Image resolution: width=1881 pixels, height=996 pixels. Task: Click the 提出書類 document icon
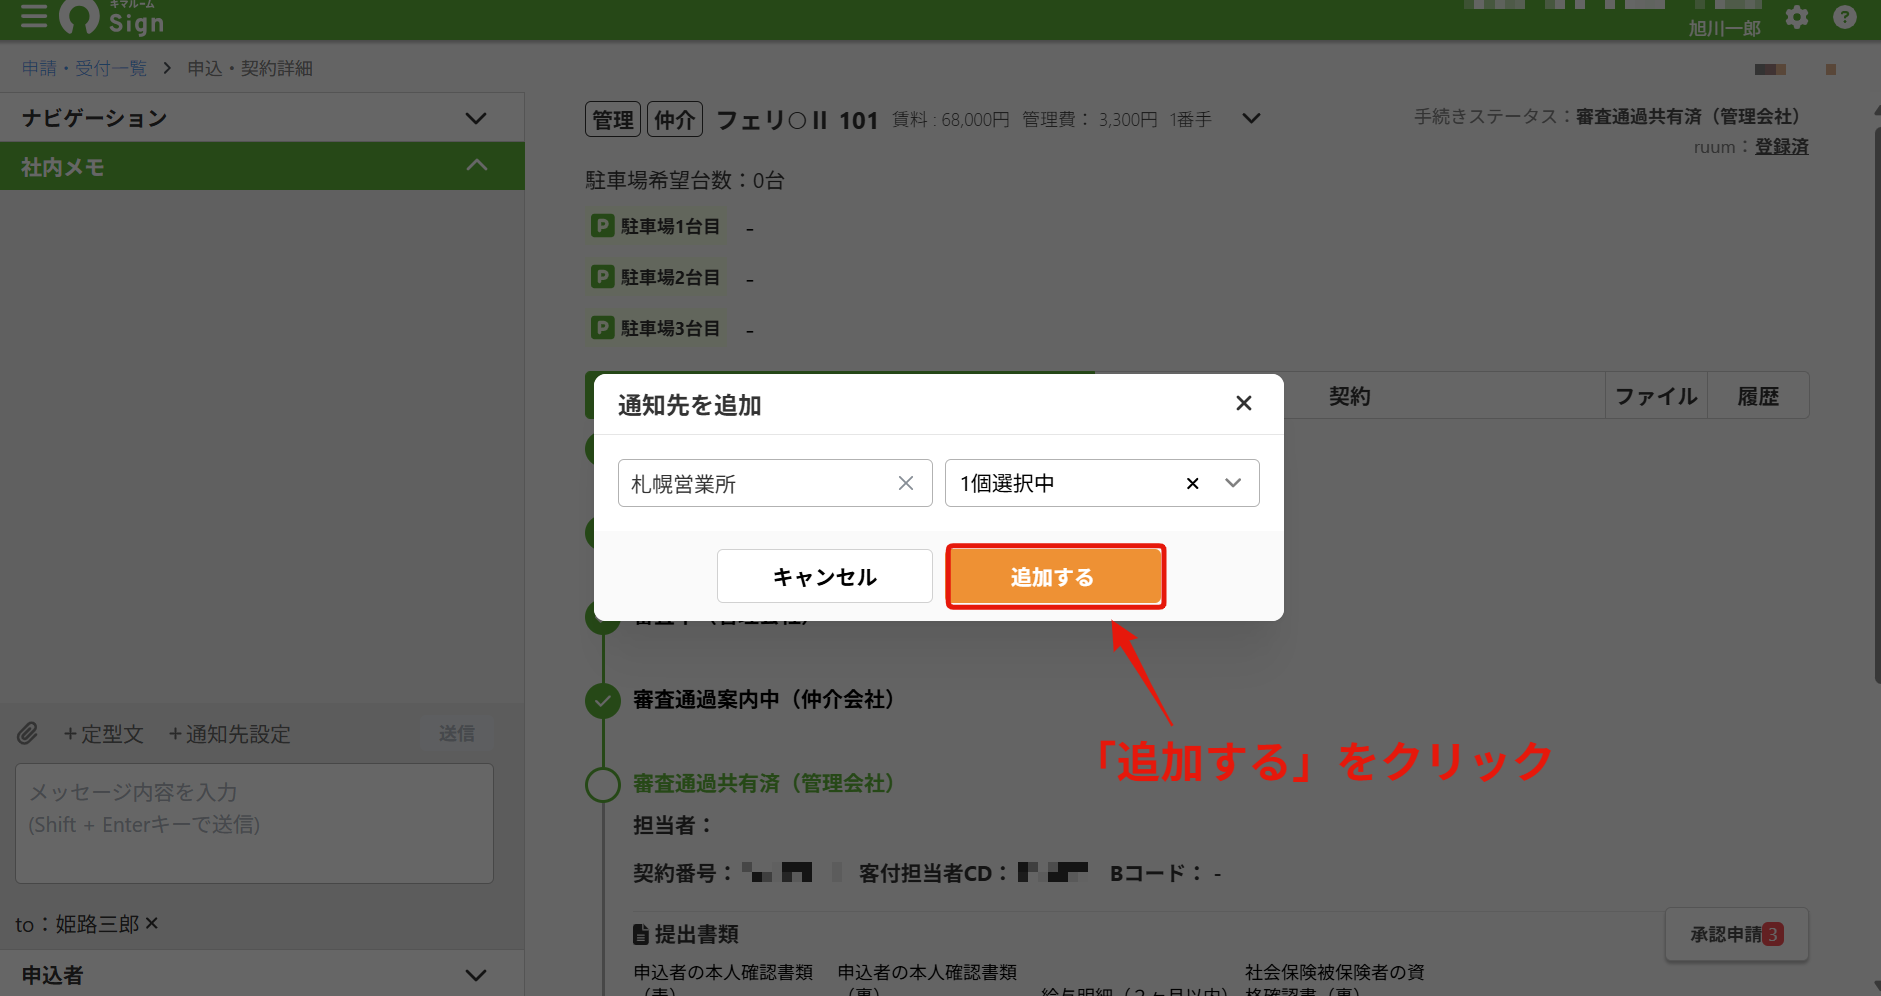click(641, 934)
